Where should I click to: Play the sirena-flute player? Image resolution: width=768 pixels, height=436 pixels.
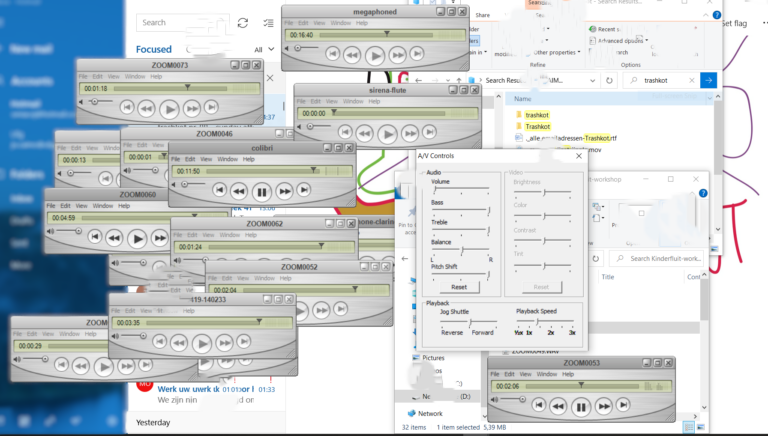click(387, 134)
